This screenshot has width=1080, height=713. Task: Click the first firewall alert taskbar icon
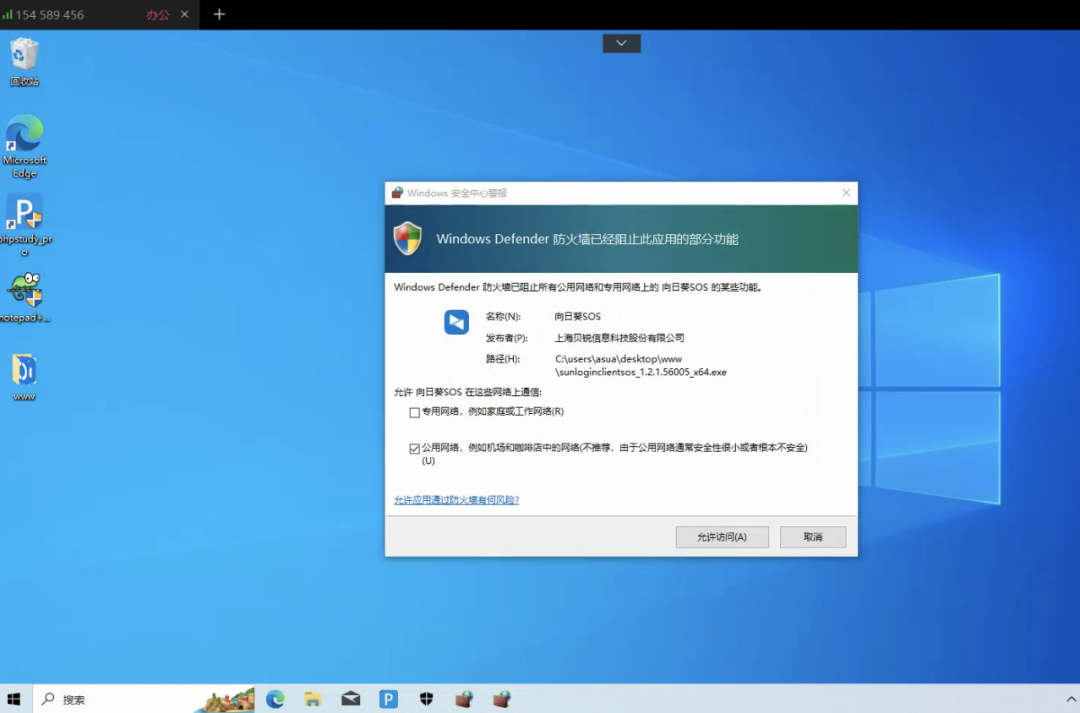pyautogui.click(x=464, y=699)
